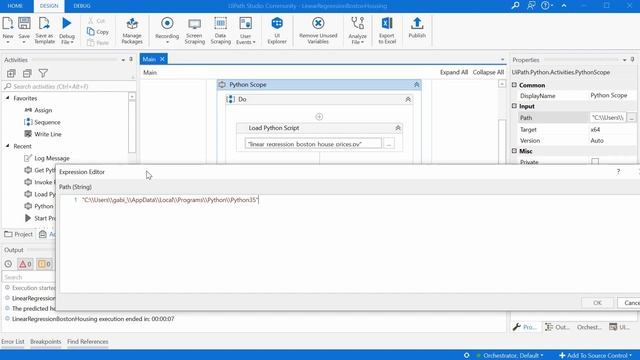Collapse the Recent group
The width and height of the screenshot is (640, 360).
[x=7, y=146]
